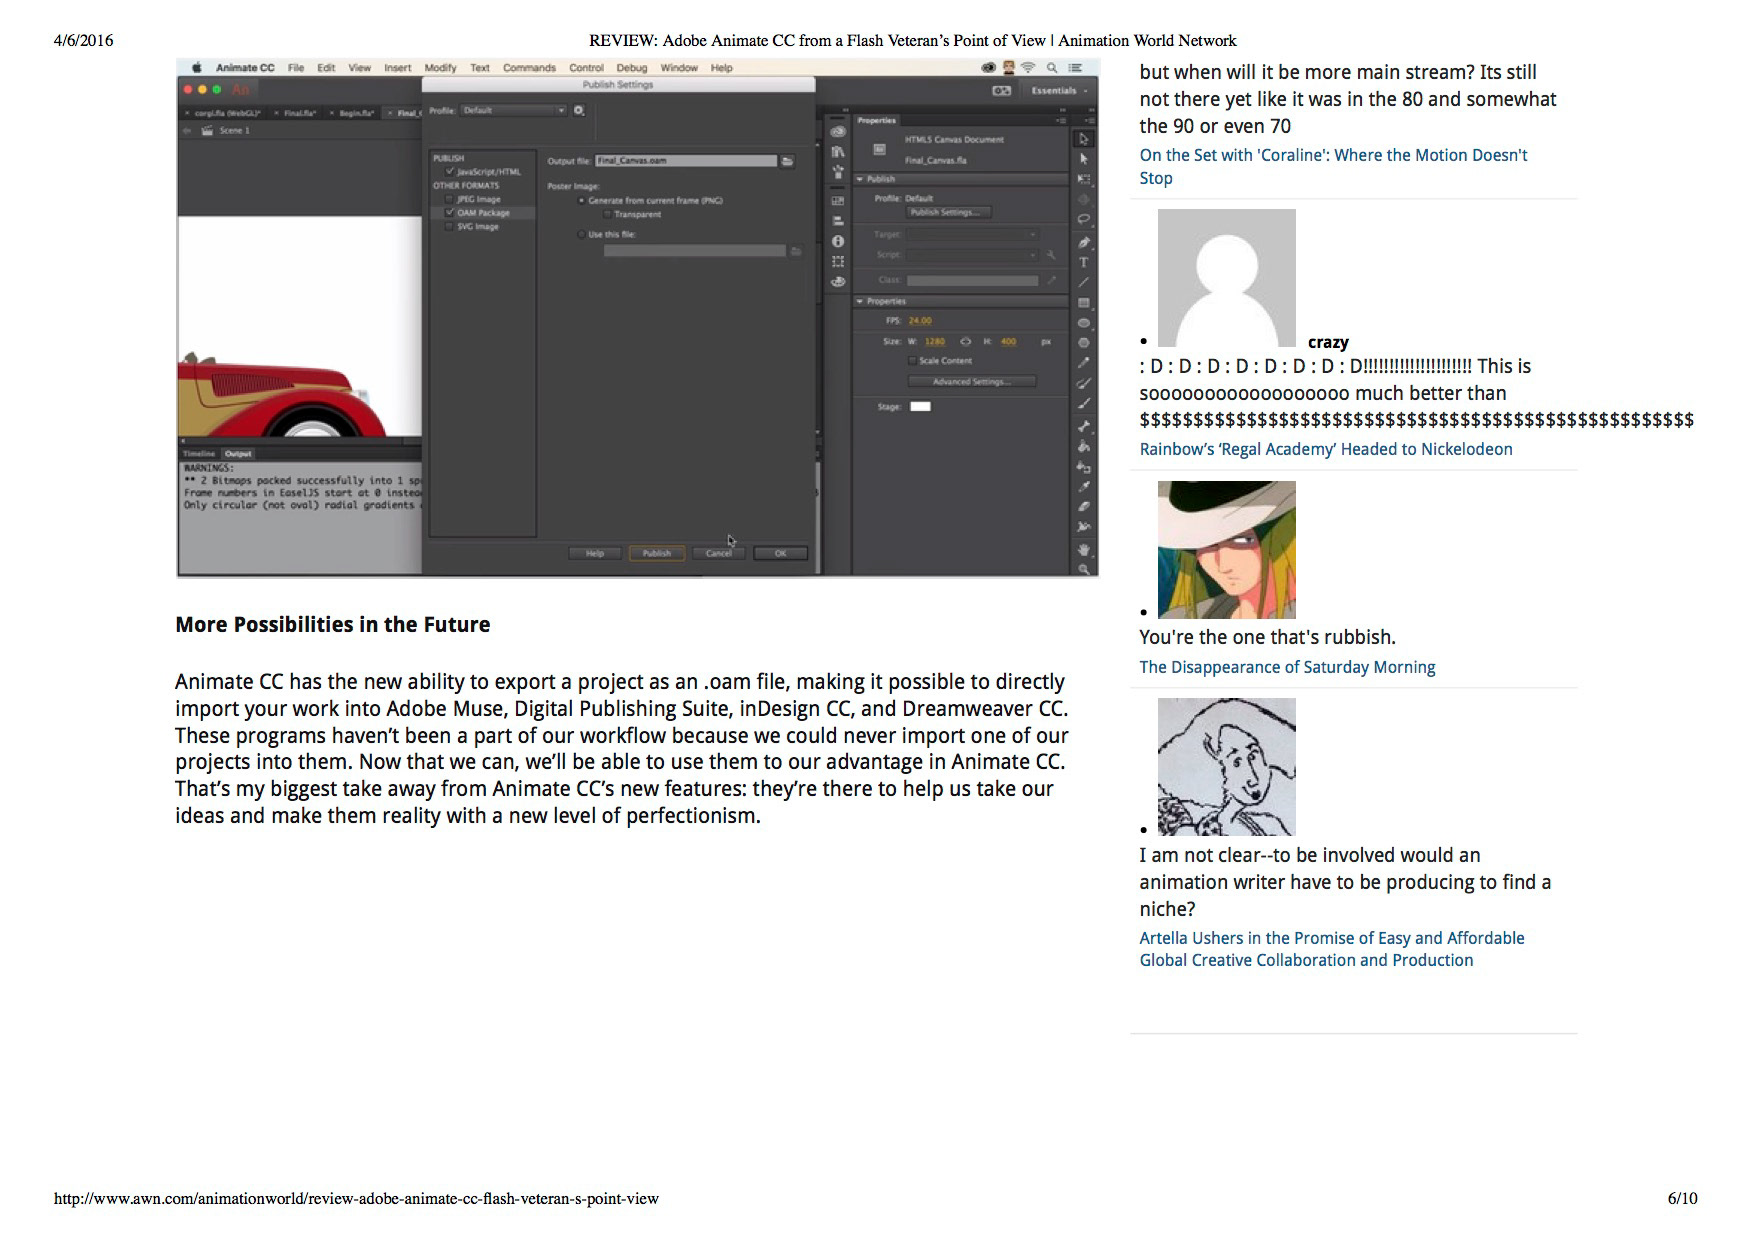
Task: Select the Bone tool
Action: 1084,427
